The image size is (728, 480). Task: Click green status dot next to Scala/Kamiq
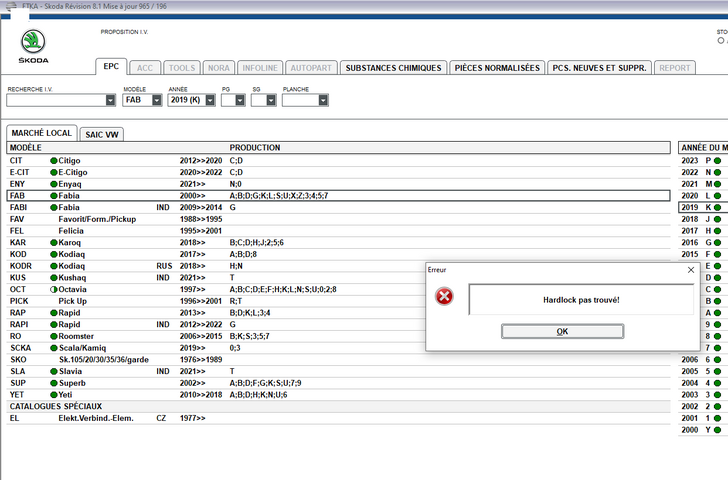coord(54,348)
